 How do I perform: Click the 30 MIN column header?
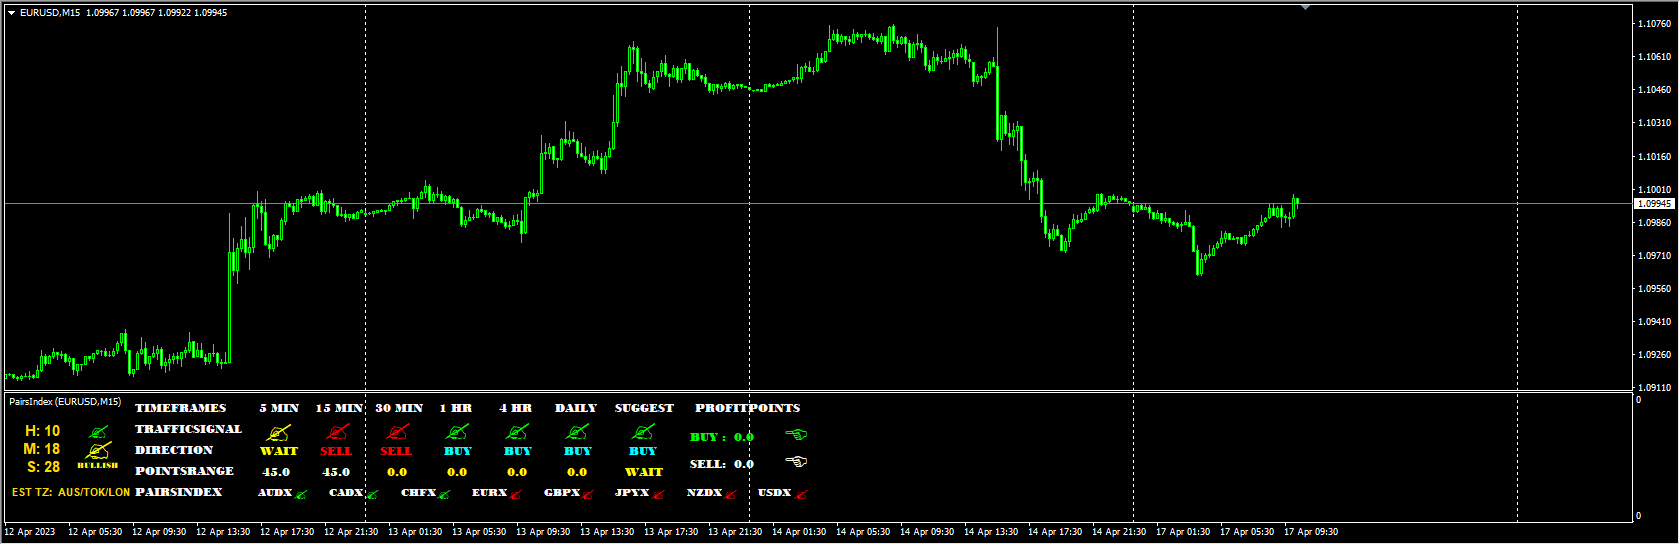coord(399,408)
